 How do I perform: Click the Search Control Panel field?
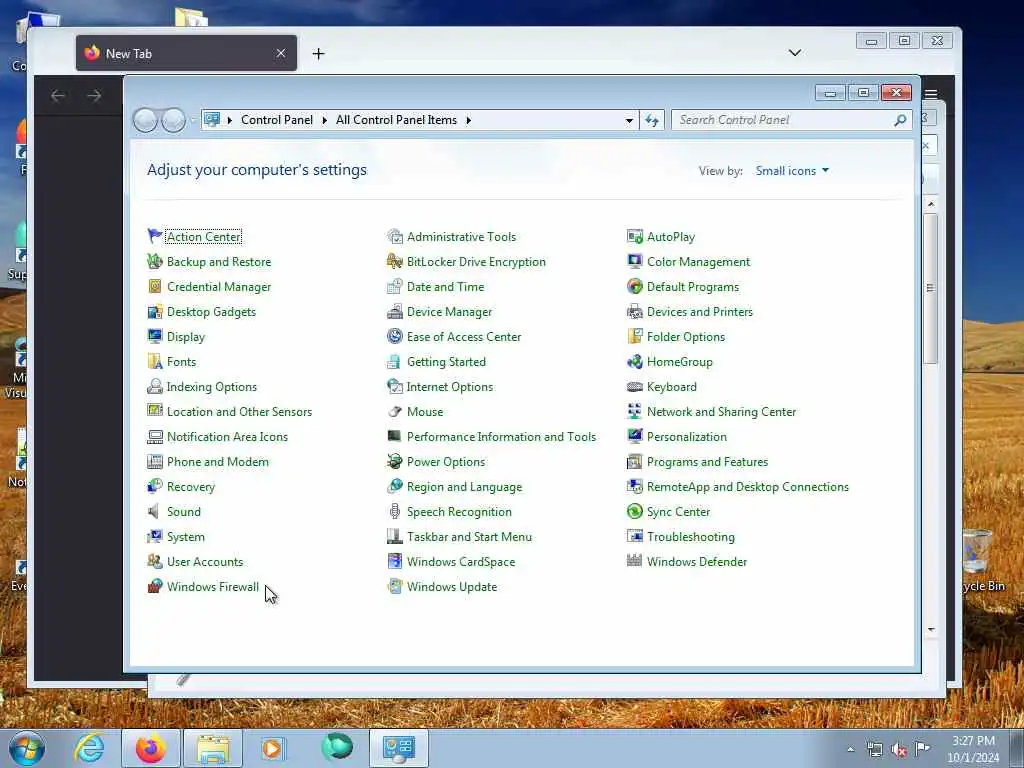pyautogui.click(x=791, y=120)
